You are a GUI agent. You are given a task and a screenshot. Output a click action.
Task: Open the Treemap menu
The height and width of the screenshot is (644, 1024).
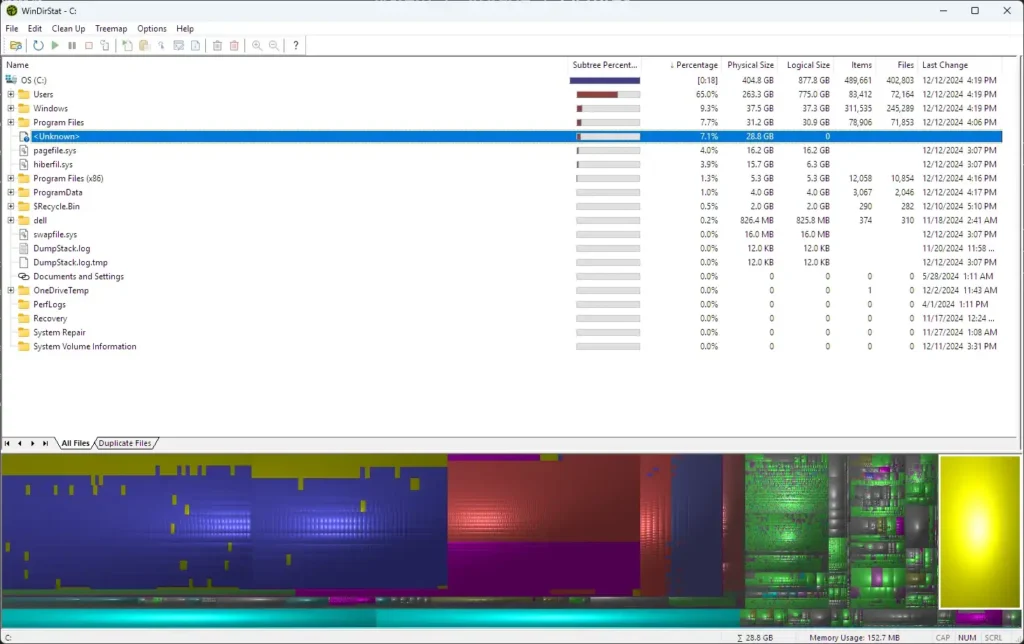(x=110, y=28)
